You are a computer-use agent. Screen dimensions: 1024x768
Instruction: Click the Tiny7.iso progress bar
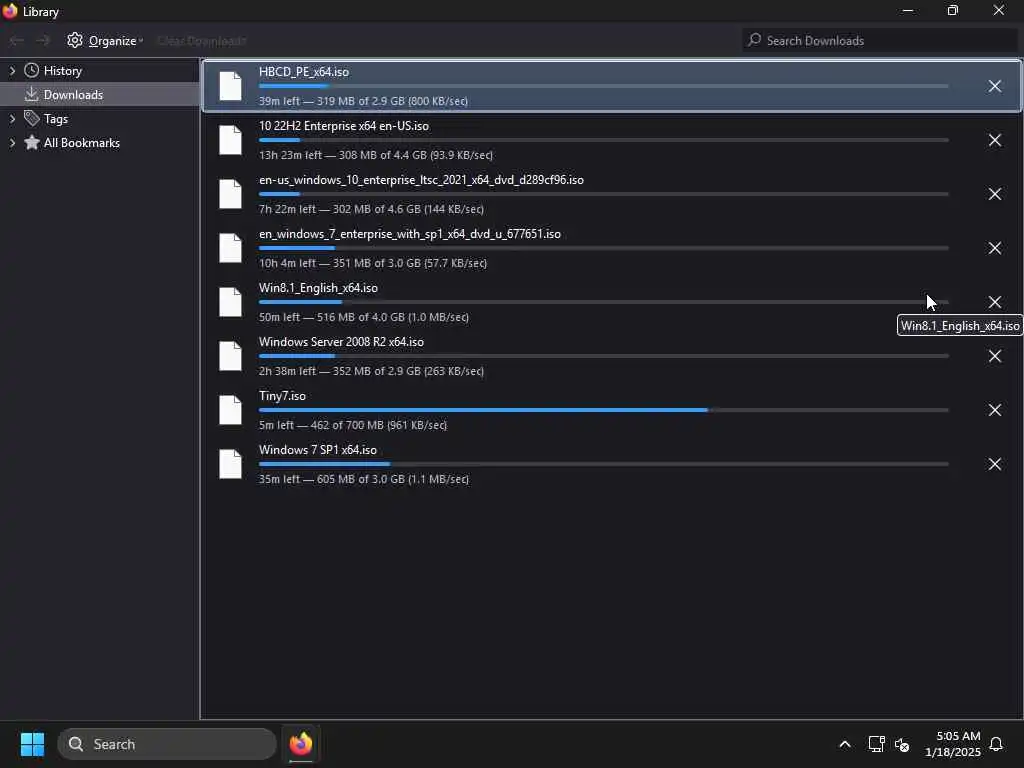click(603, 410)
